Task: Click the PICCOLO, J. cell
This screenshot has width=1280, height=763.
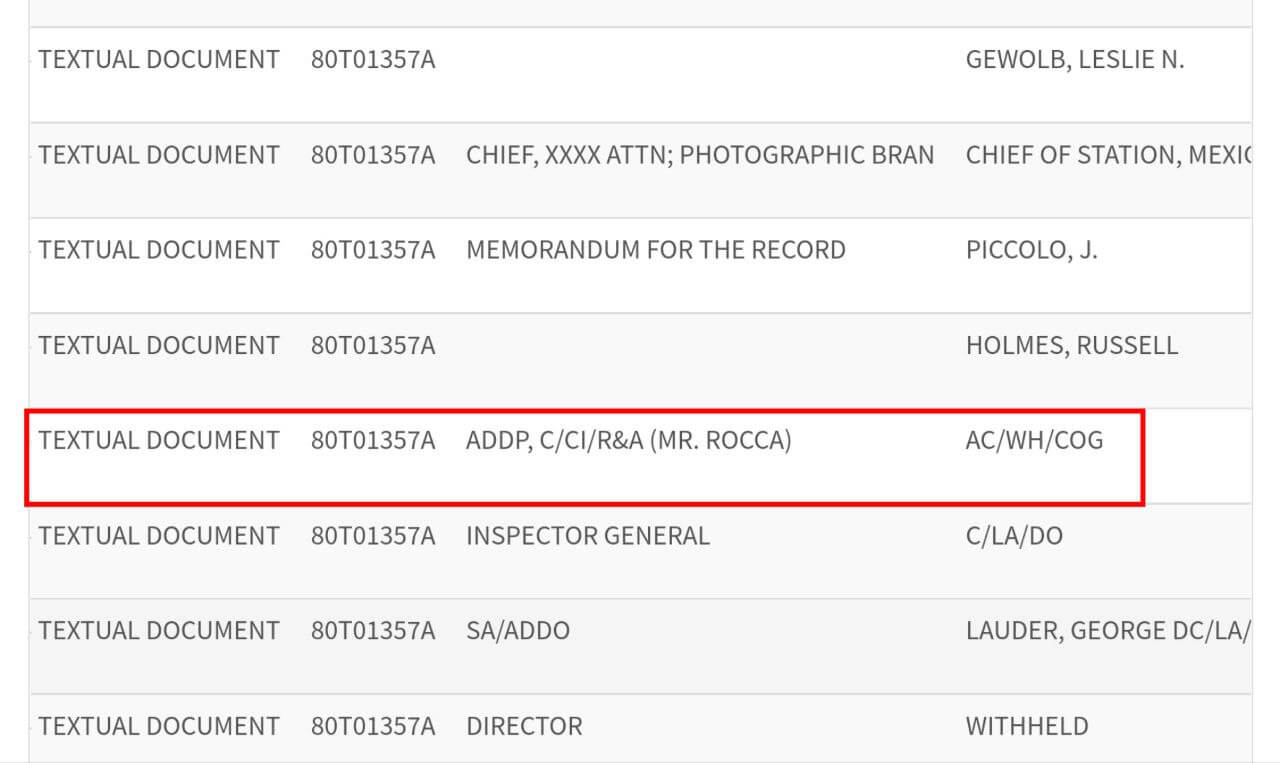Action: point(1031,250)
